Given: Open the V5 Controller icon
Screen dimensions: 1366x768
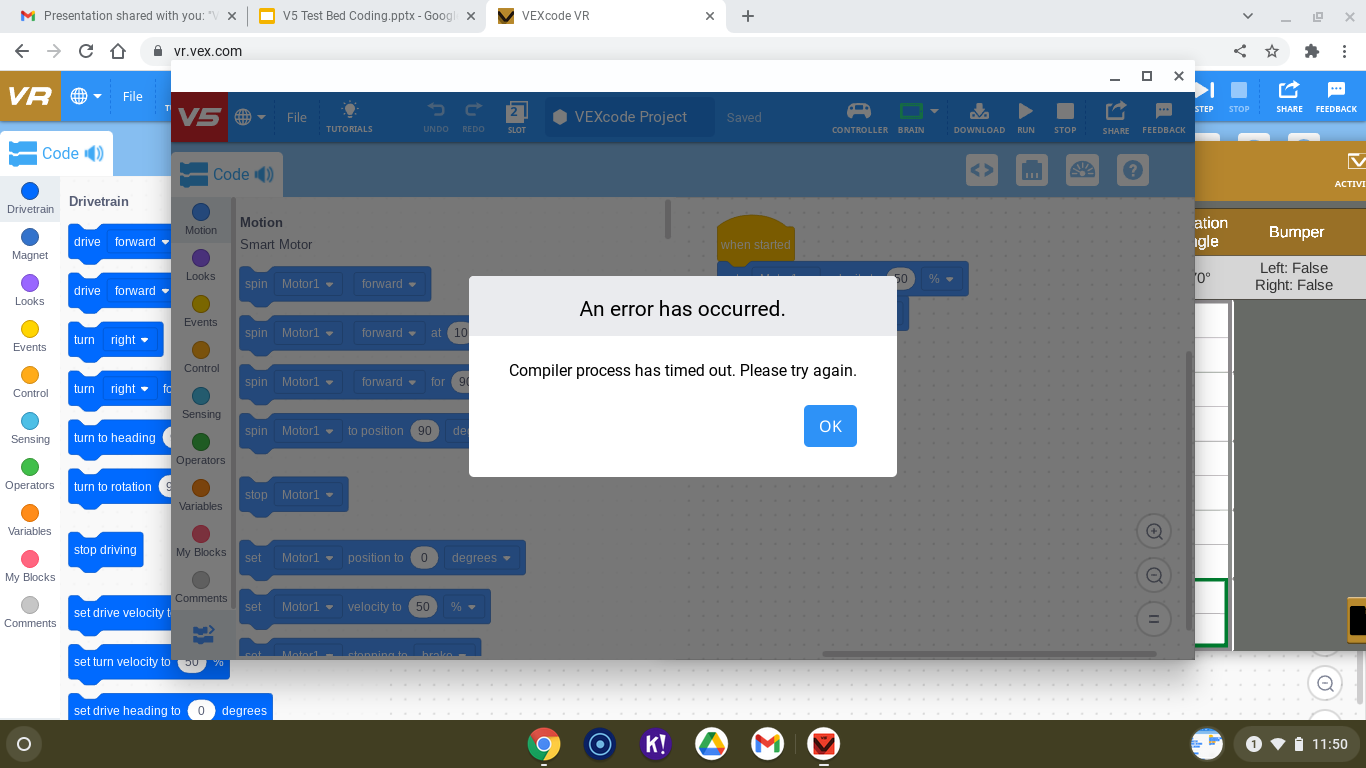Looking at the screenshot, I should (859, 117).
